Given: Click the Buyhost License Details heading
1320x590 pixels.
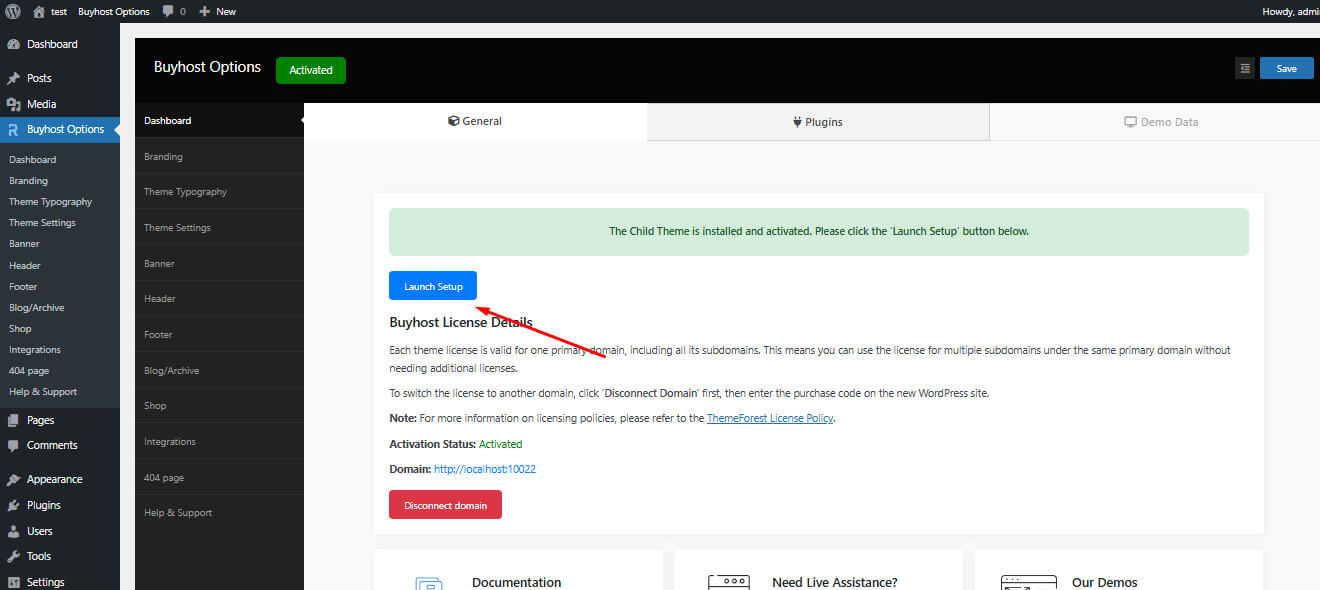Looking at the screenshot, I should (x=461, y=323).
